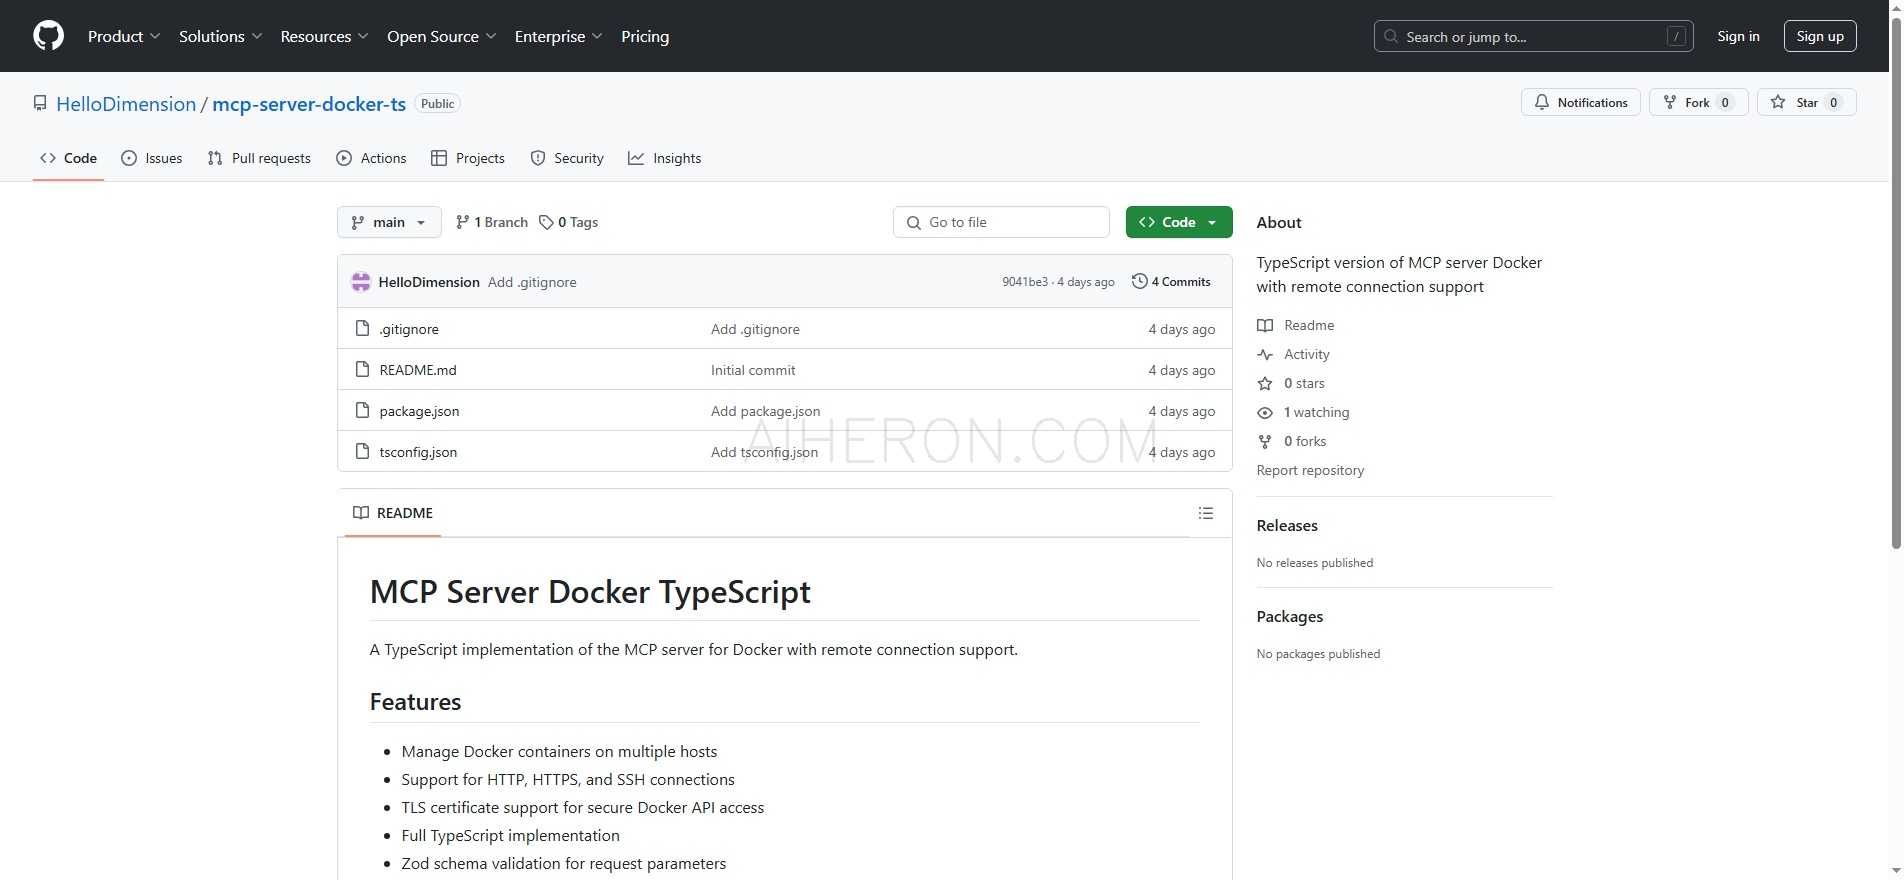Click the pulse icon next to Activity
Screen dimensions: 1904x880
pos(1265,354)
